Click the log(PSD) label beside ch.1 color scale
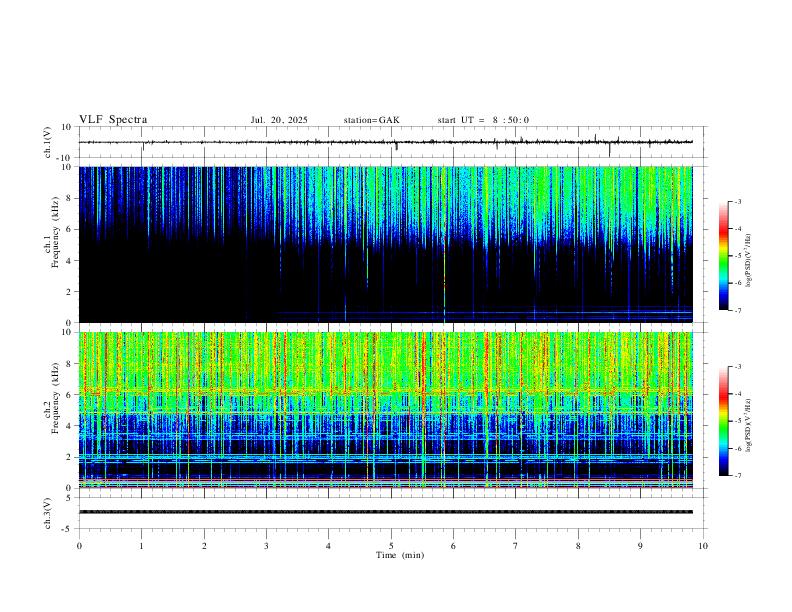The image size is (792, 612). (749, 260)
